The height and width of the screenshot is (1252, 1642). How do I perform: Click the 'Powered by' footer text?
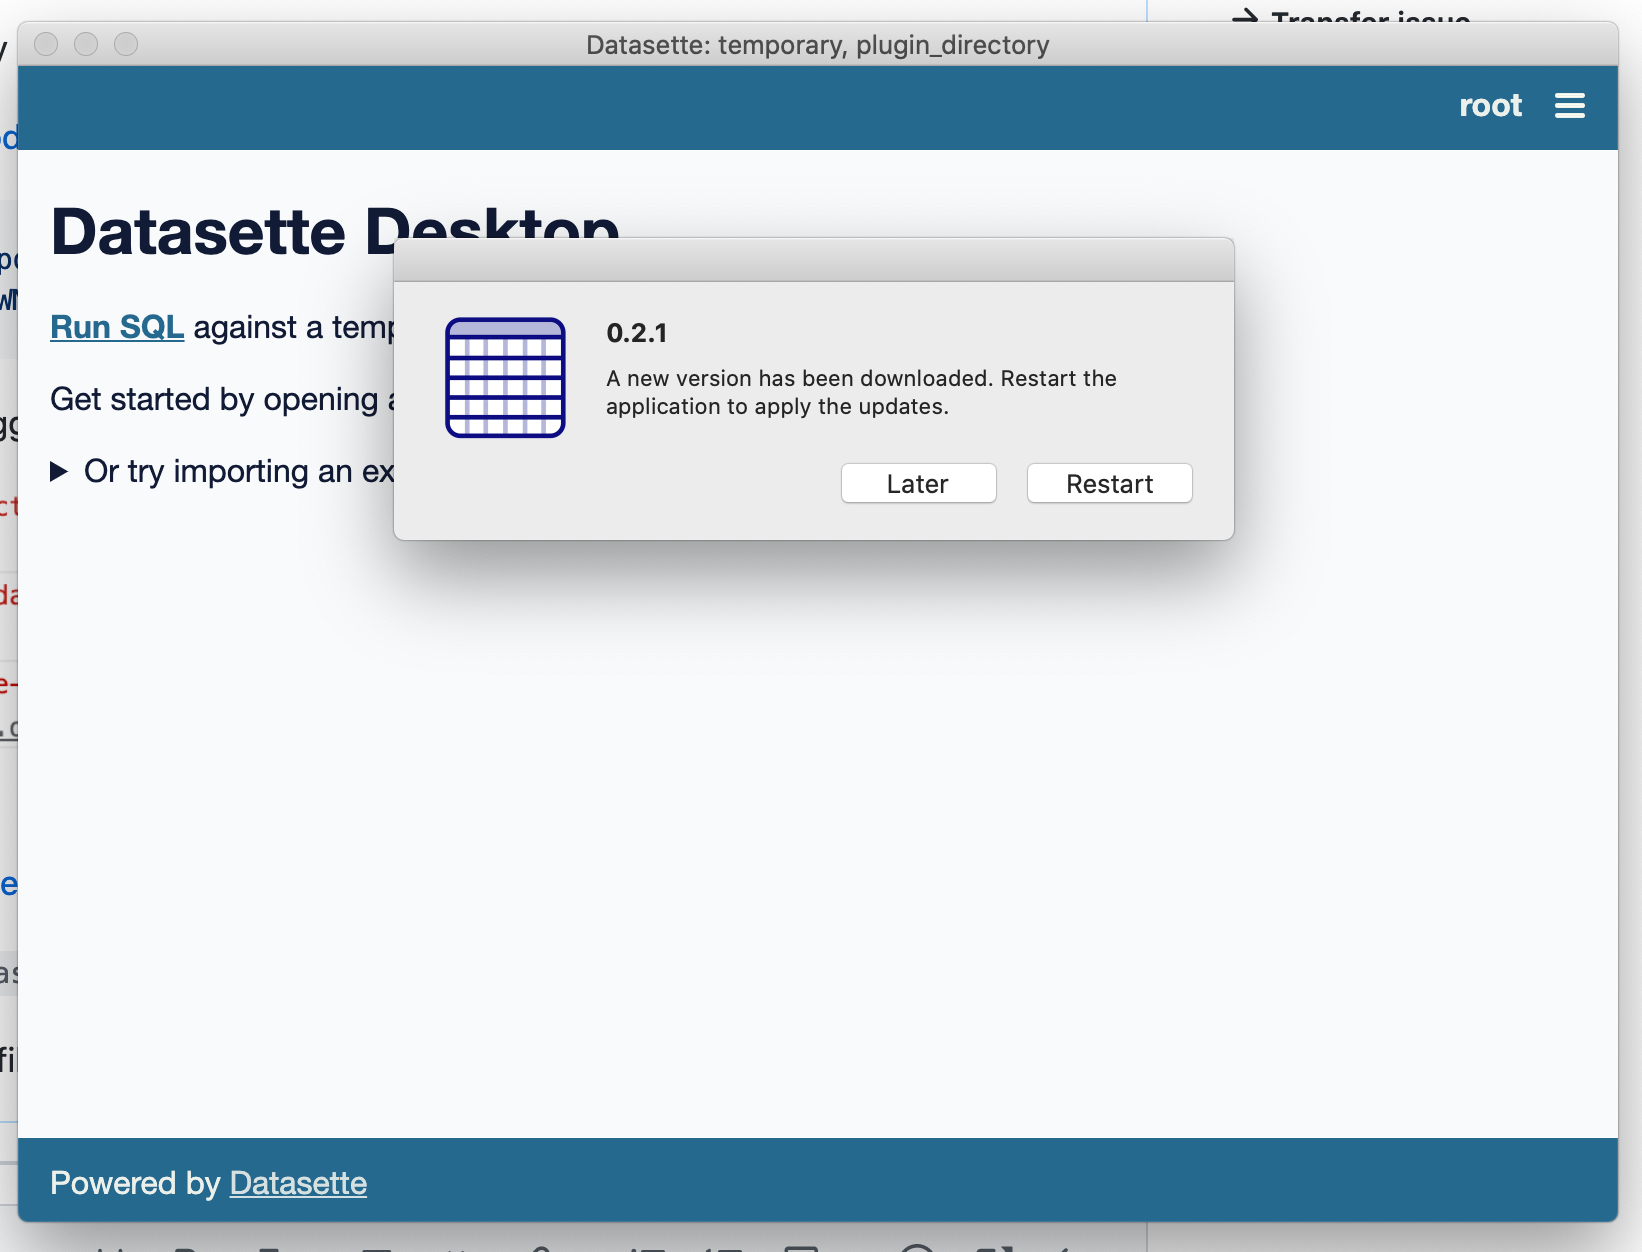pos(135,1183)
